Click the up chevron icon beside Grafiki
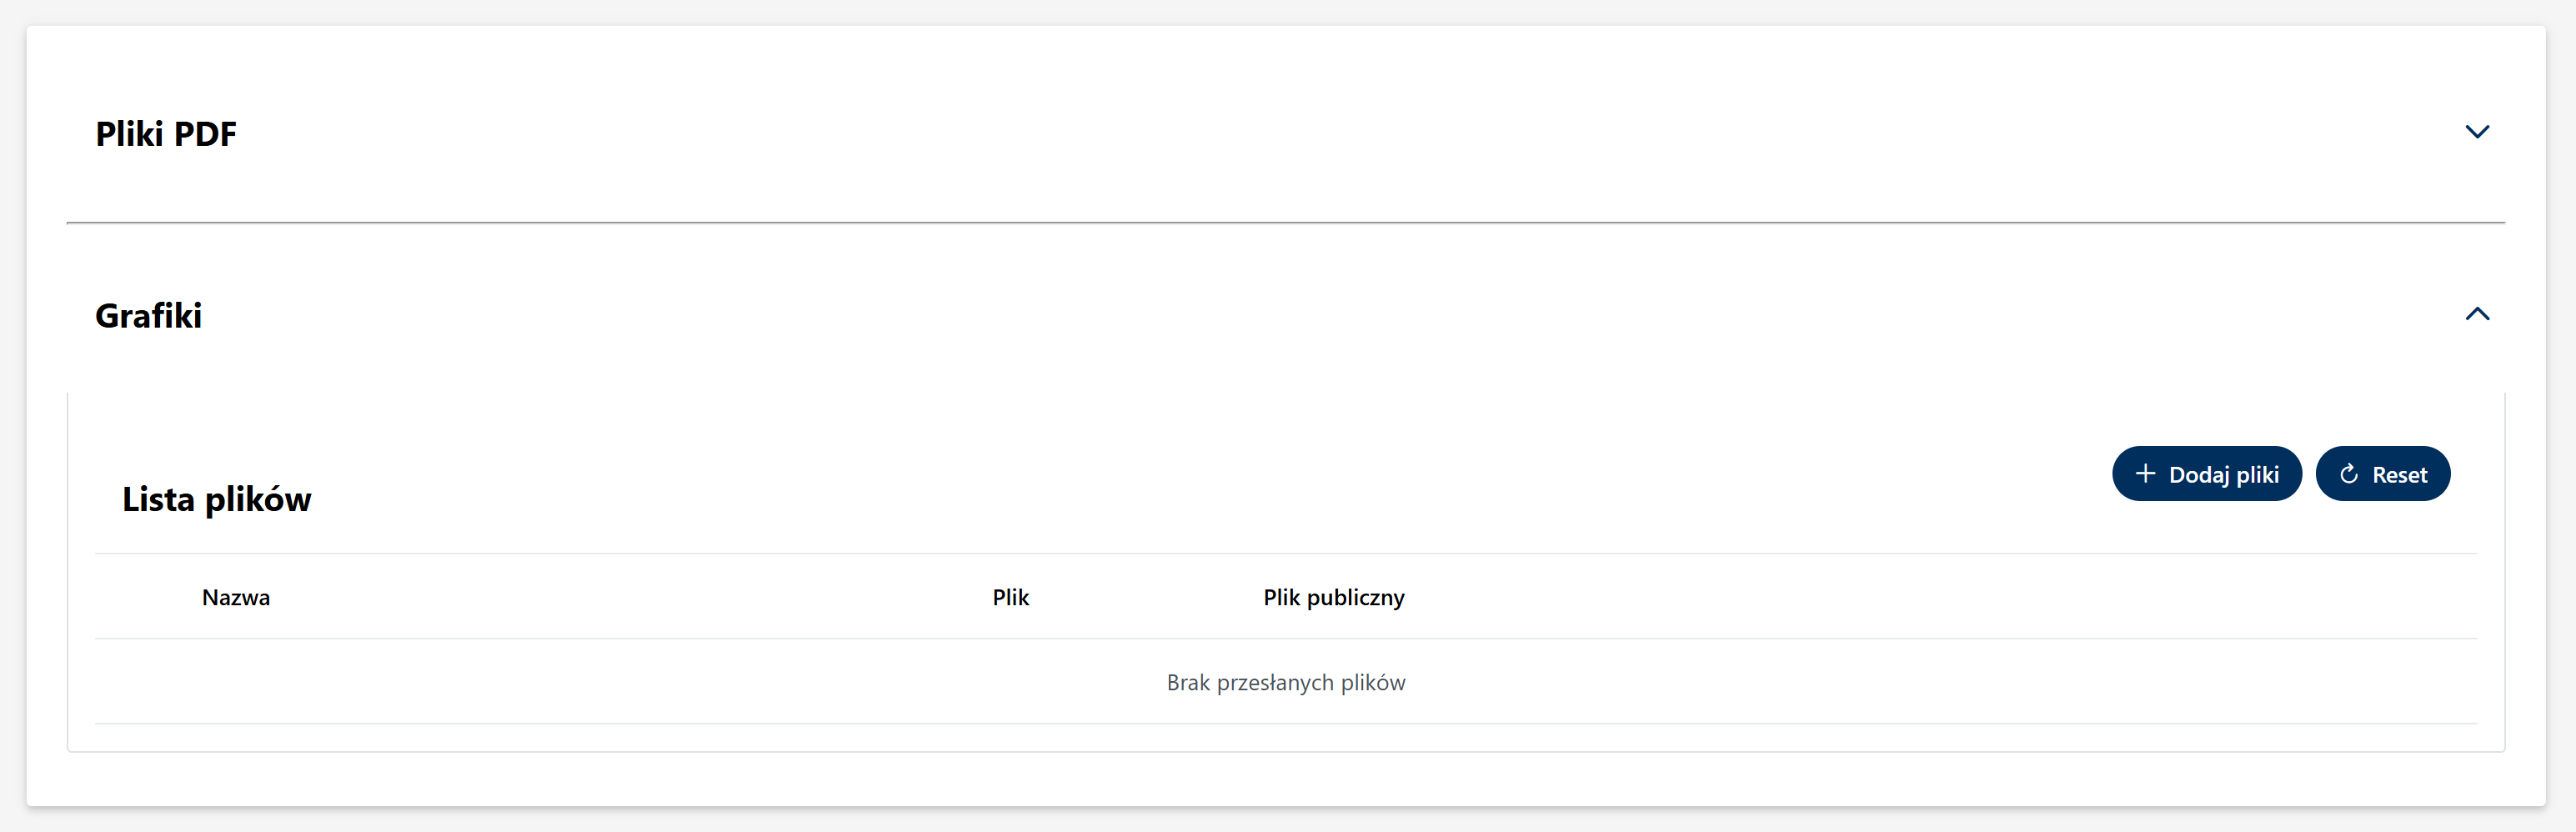The image size is (2576, 832). tap(2476, 314)
